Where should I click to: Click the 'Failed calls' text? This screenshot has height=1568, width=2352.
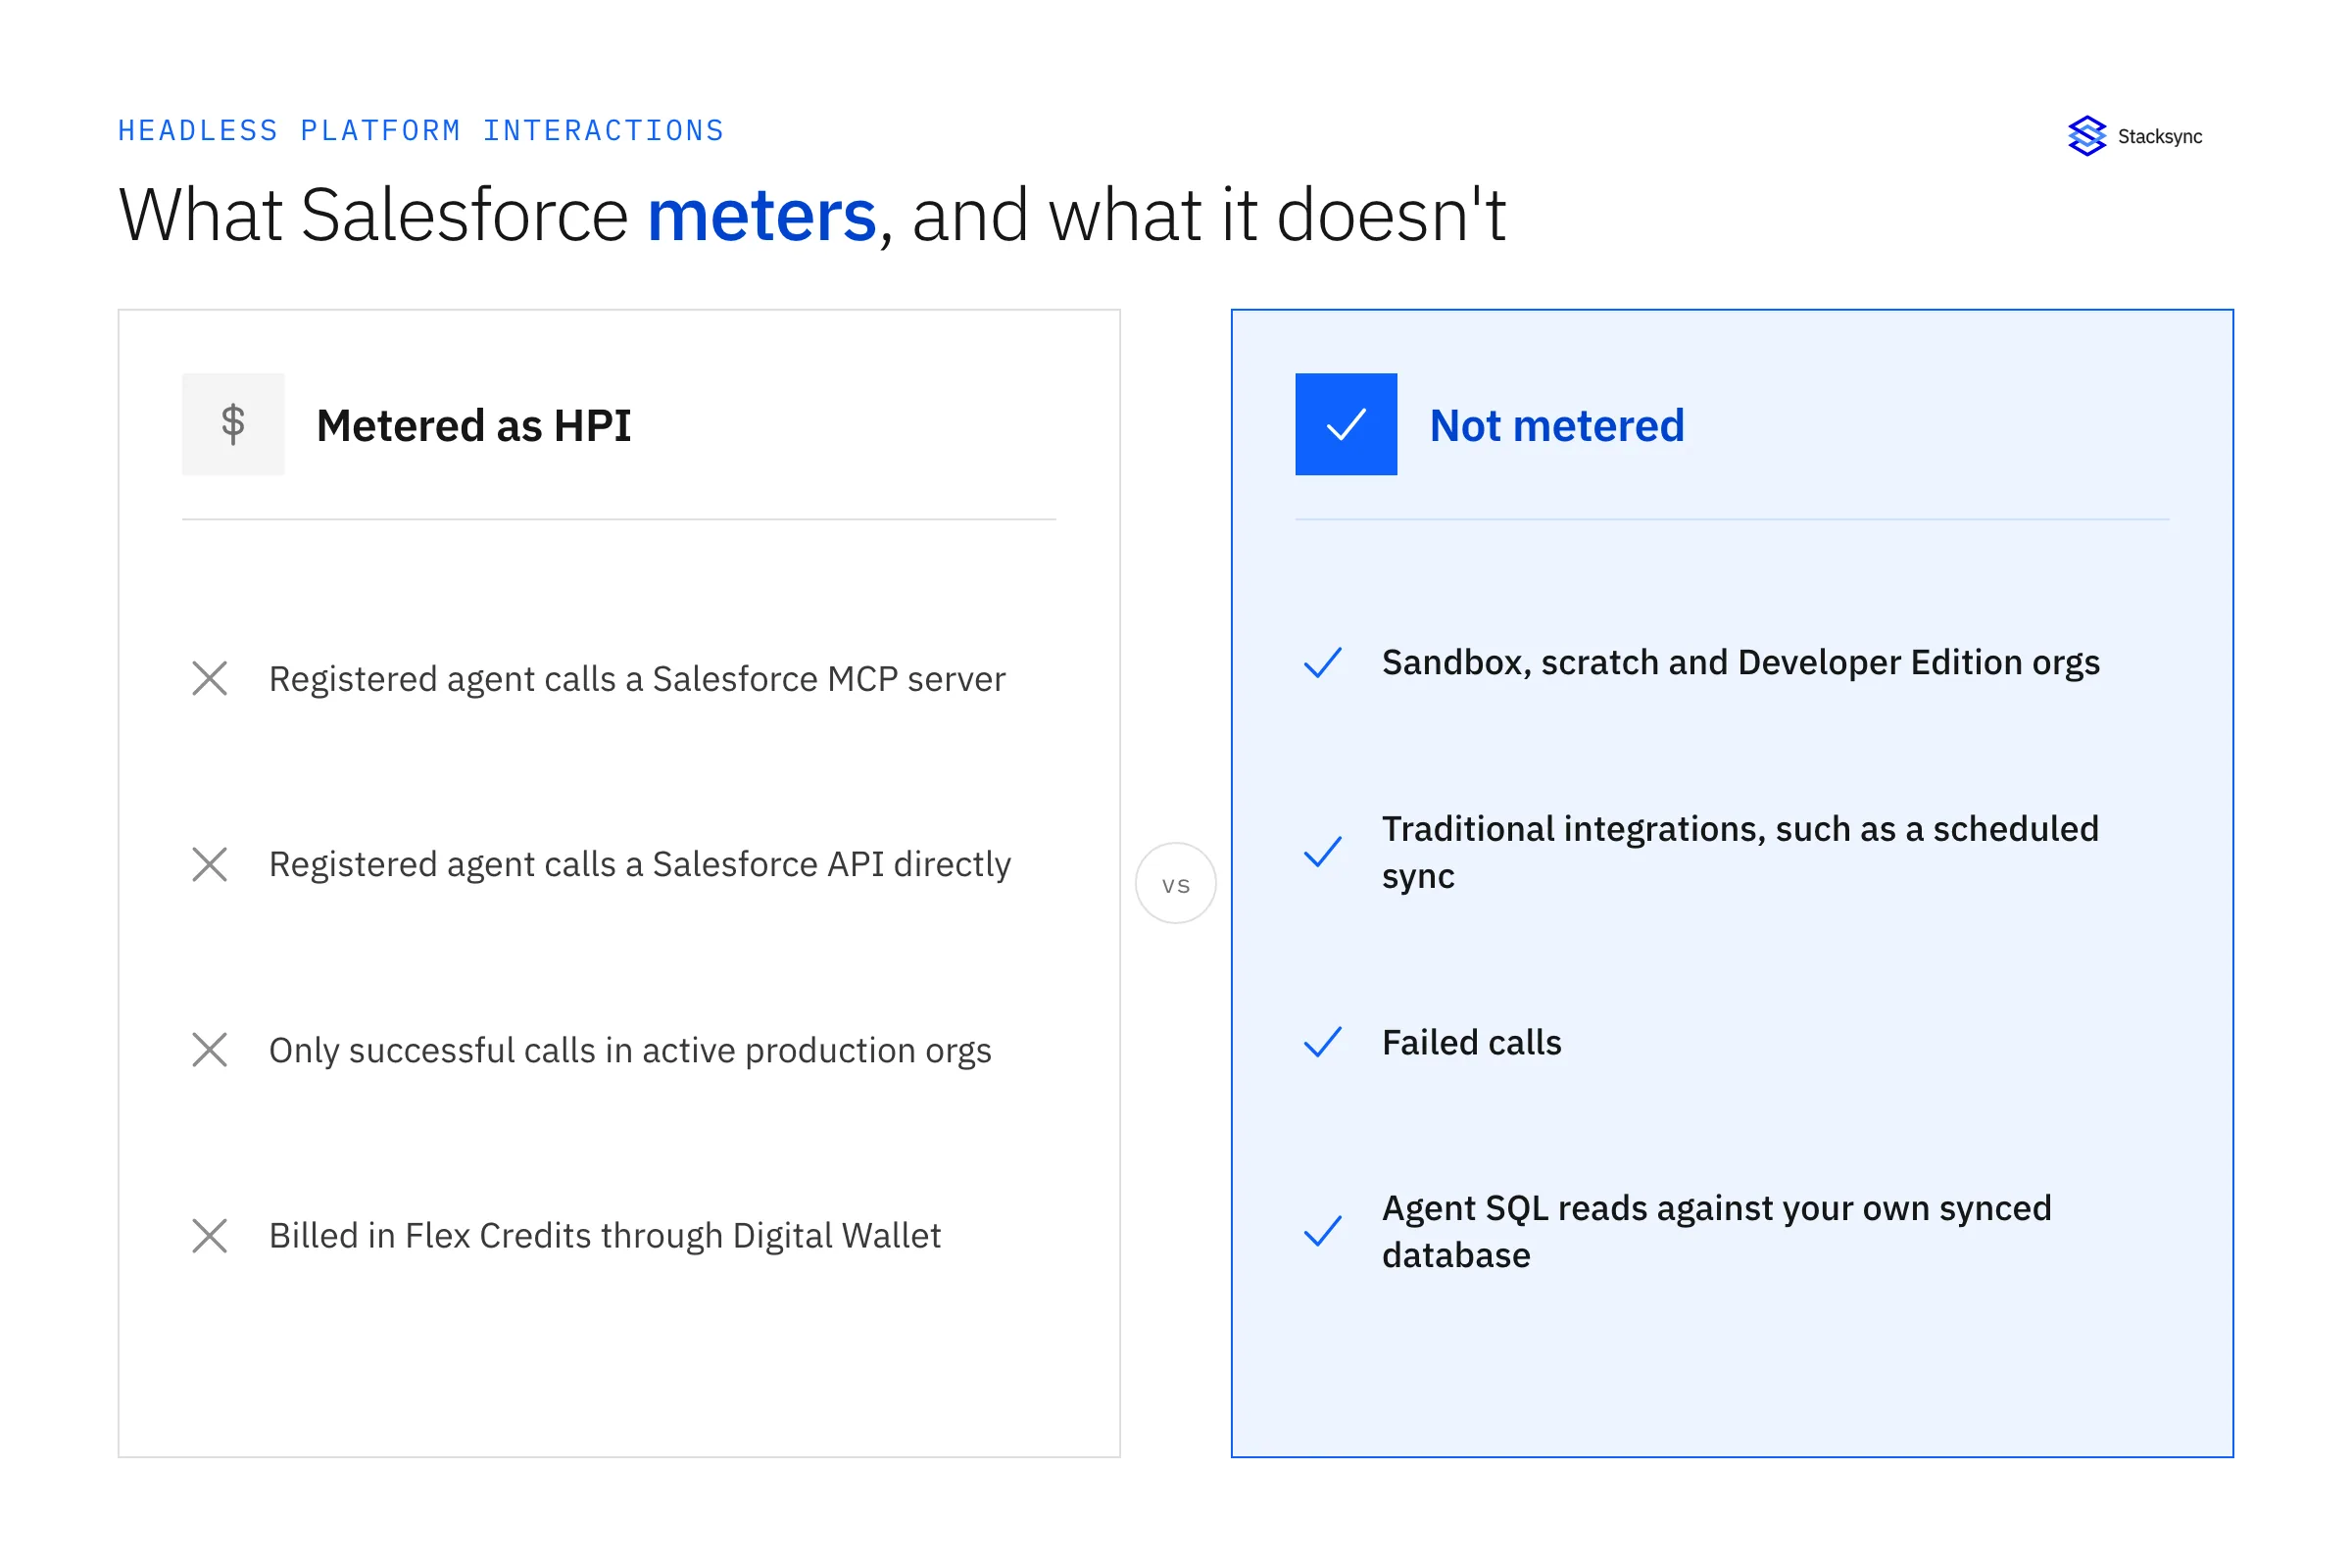[1472, 1042]
